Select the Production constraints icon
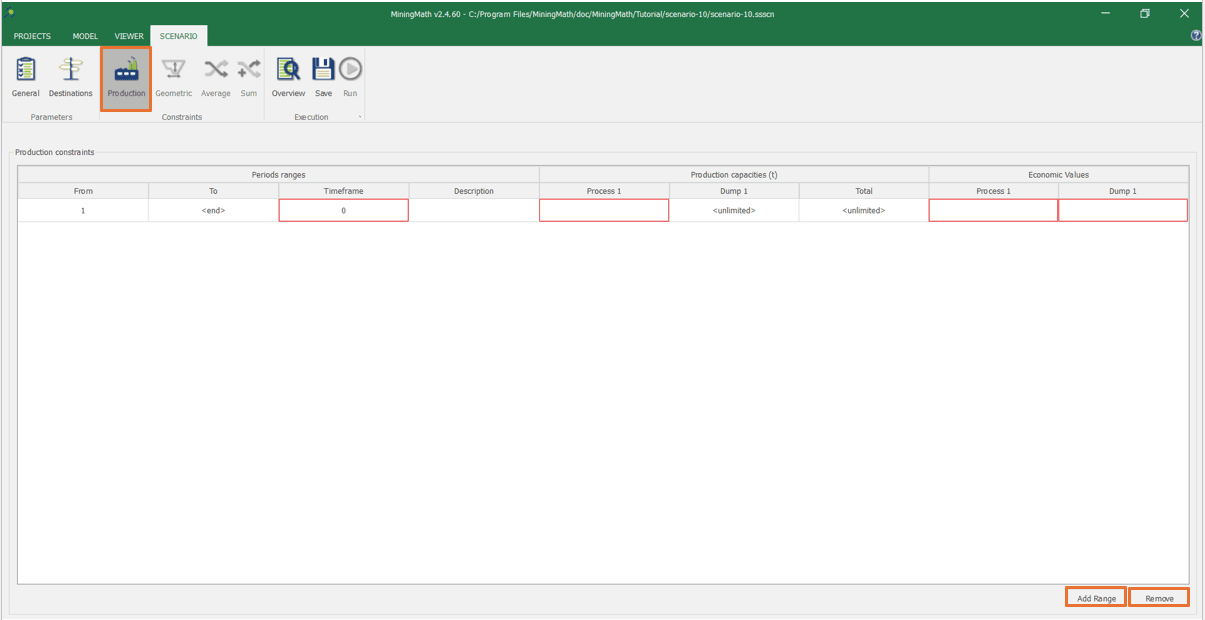This screenshot has height=620, width=1205. pyautogui.click(x=126, y=77)
